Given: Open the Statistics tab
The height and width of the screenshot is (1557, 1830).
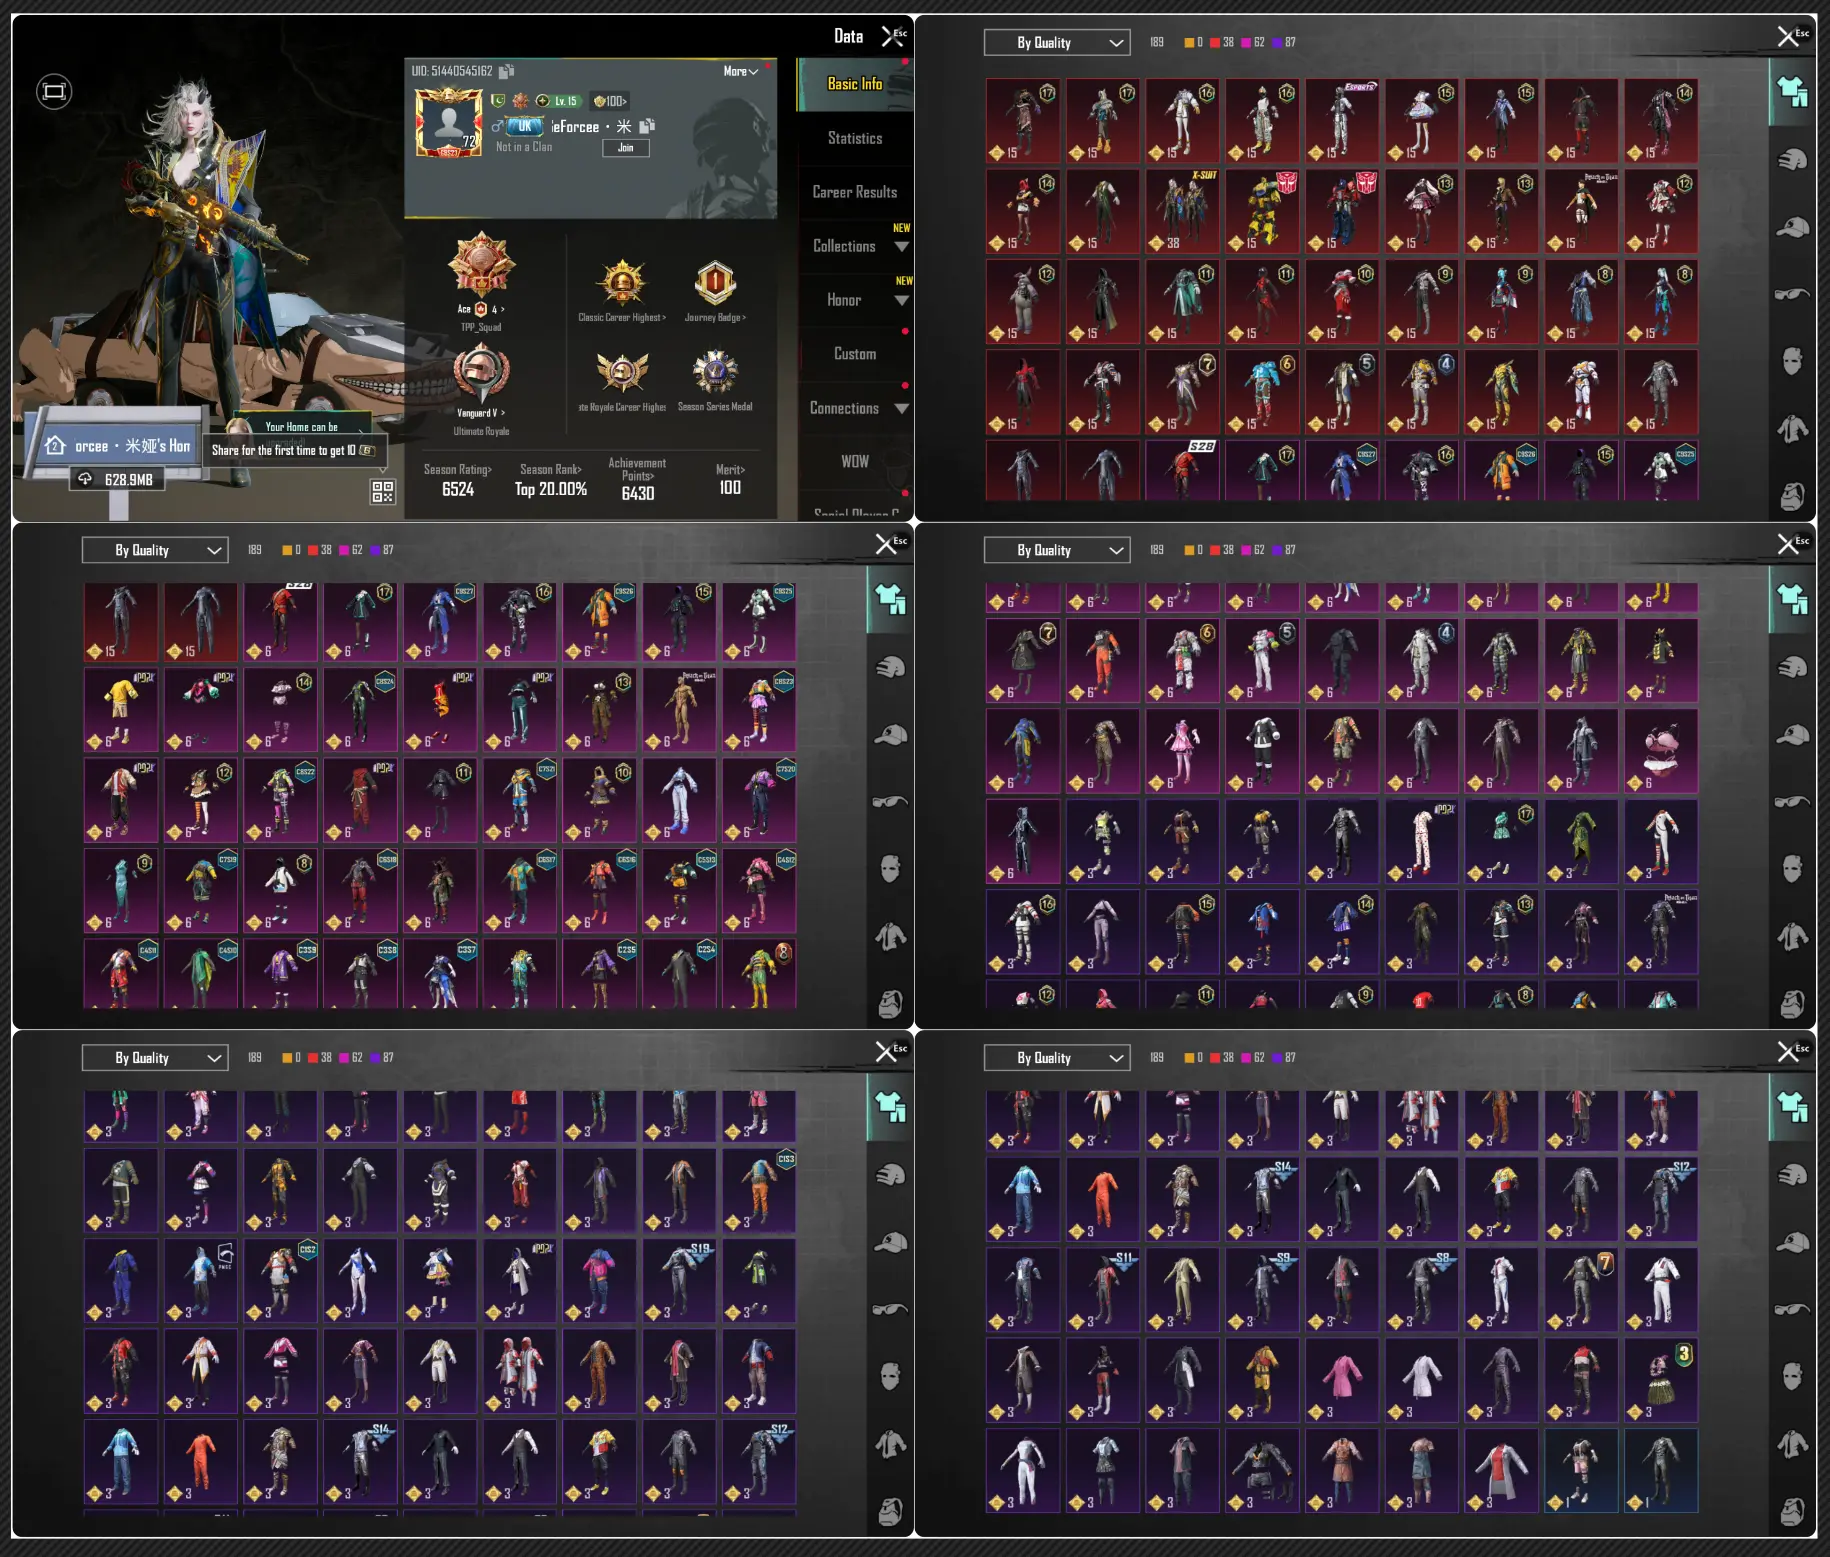Looking at the screenshot, I should click(x=856, y=138).
